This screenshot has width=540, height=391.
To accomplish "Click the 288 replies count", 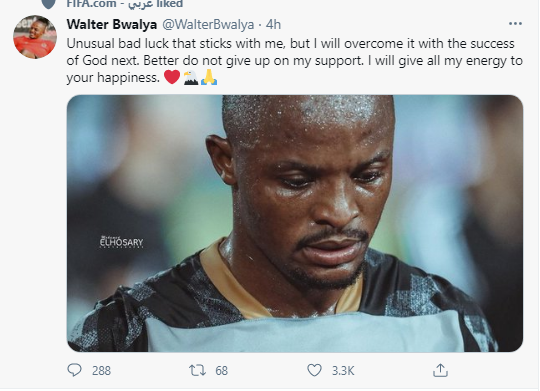I will pyautogui.click(x=101, y=371).
